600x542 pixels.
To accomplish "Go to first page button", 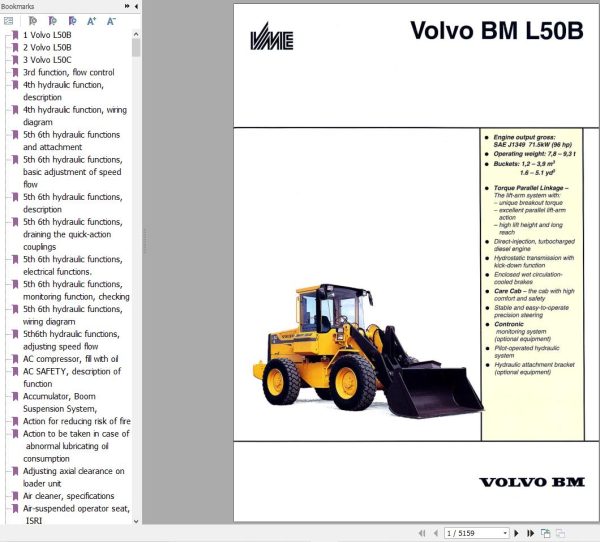I will 422,533.
